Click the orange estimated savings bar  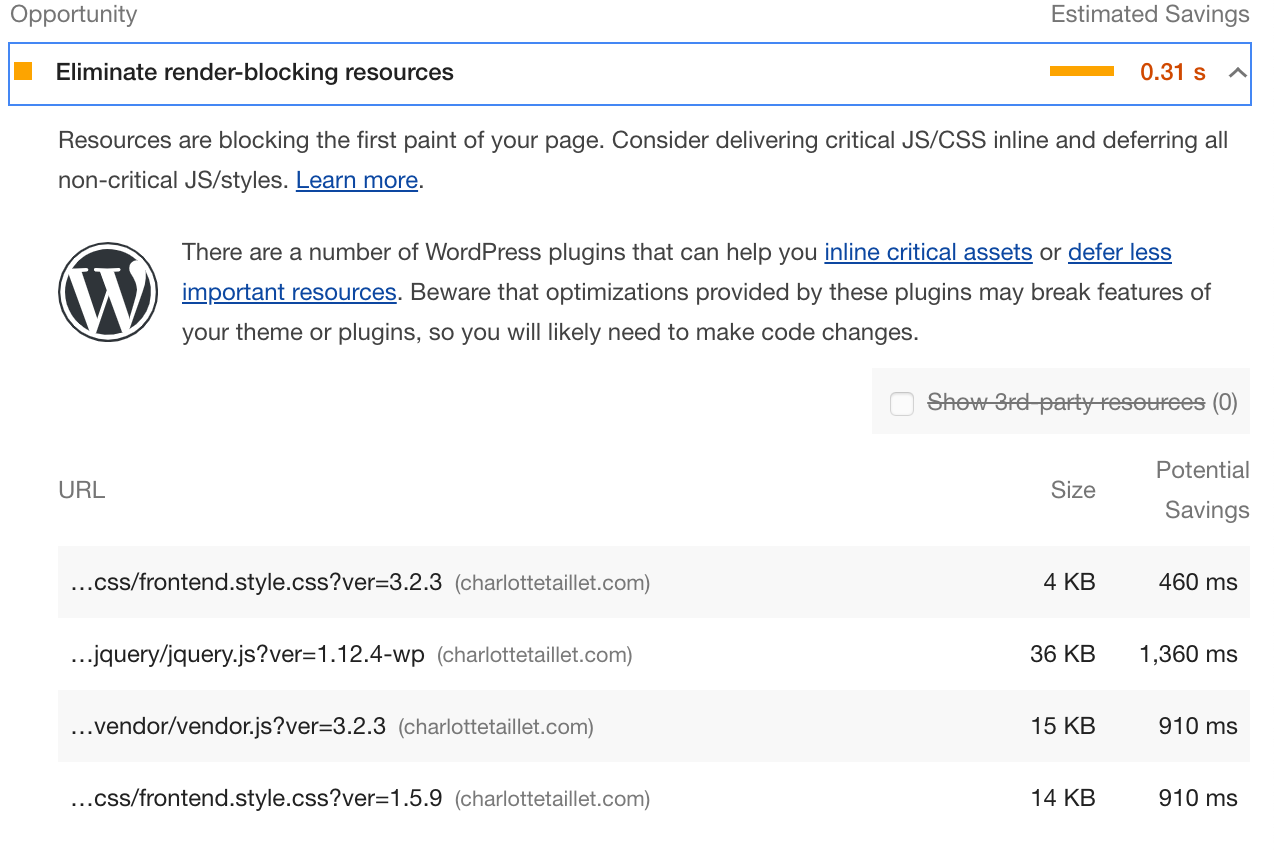[1081, 72]
